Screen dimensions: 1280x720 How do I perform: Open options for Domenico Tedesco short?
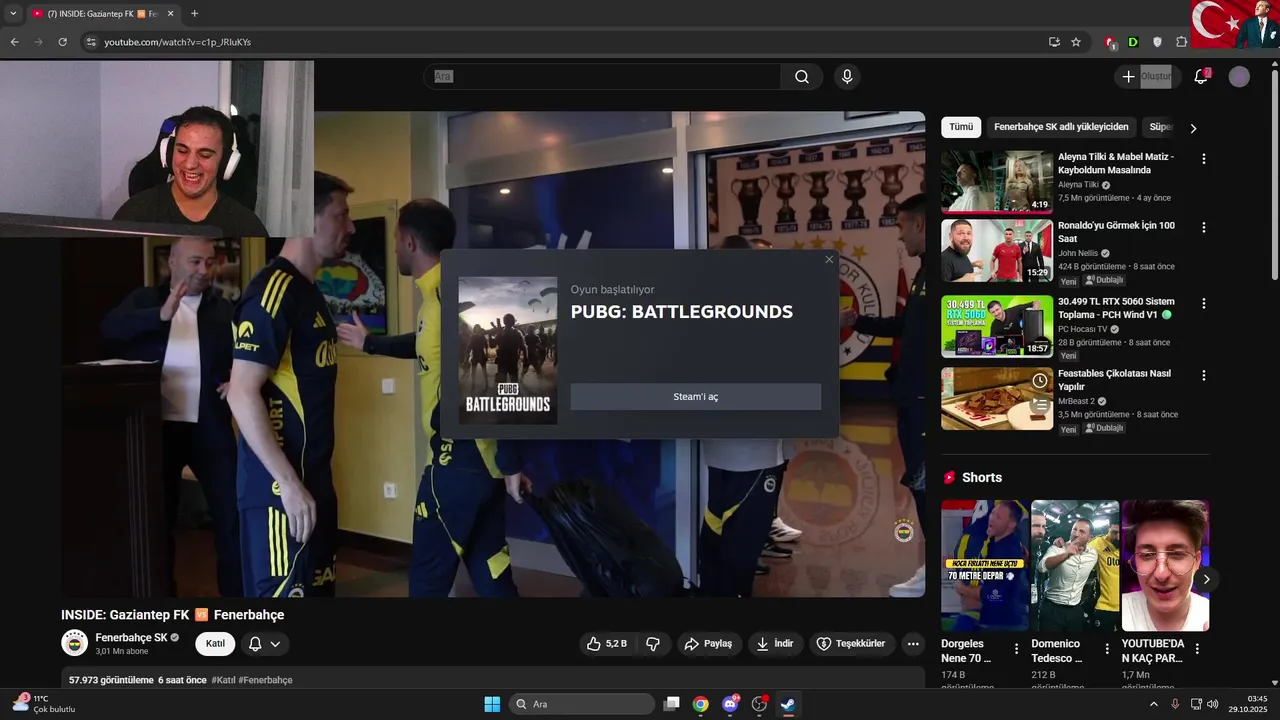1107,649
